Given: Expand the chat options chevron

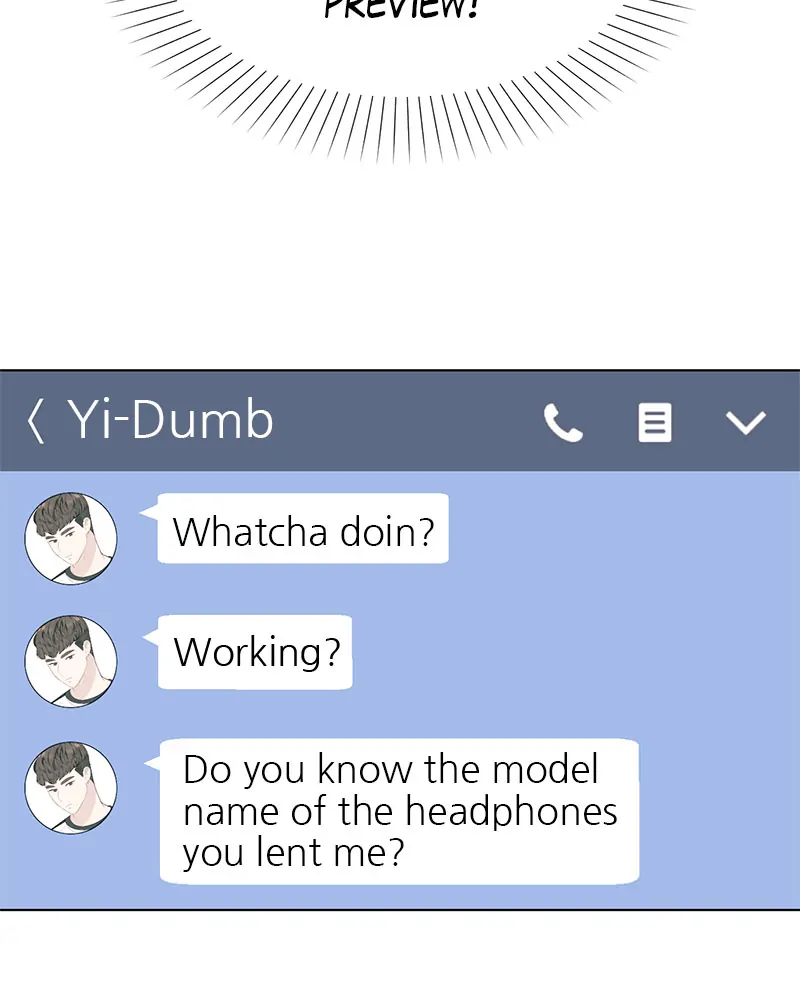Looking at the screenshot, I should (746, 423).
